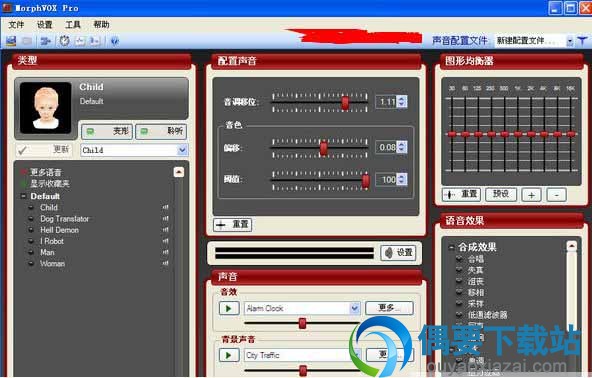Image resolution: width=592 pixels, height=378 pixels.
Task: Open the 设置 menu
Action: click(45, 25)
